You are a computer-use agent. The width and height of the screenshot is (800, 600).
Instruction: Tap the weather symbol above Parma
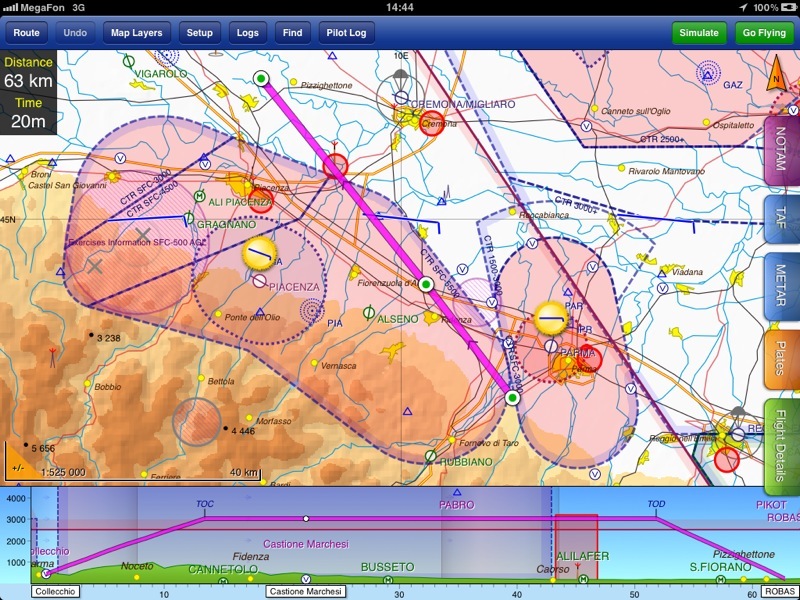551,317
